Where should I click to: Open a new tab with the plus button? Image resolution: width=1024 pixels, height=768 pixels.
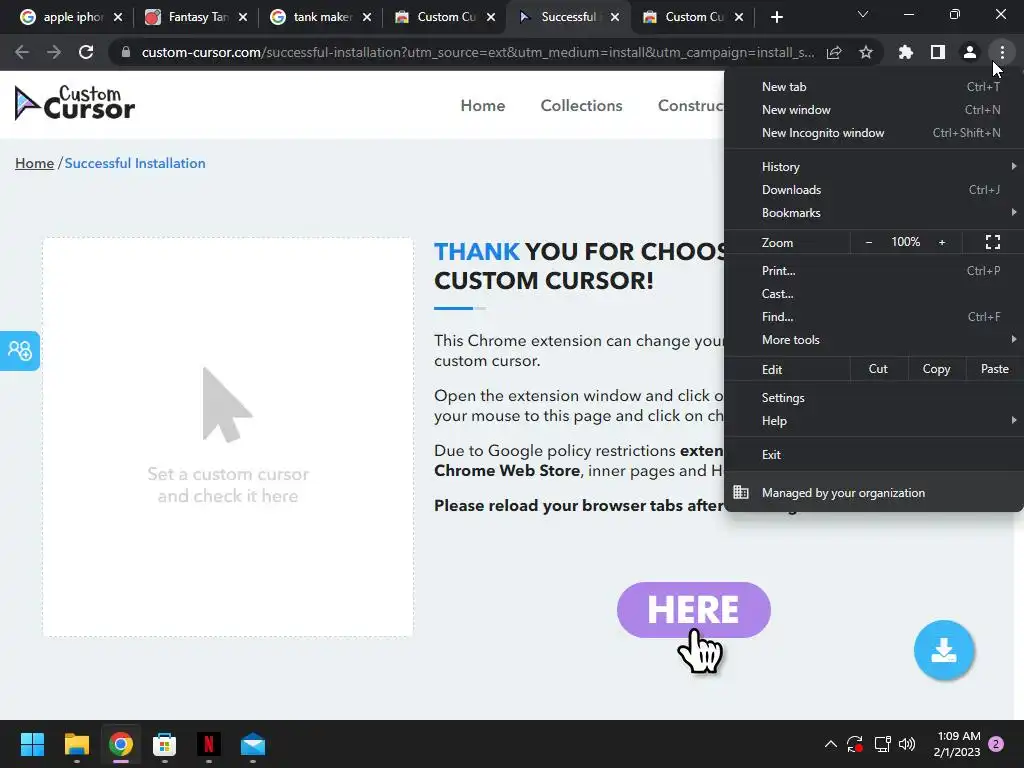click(776, 17)
